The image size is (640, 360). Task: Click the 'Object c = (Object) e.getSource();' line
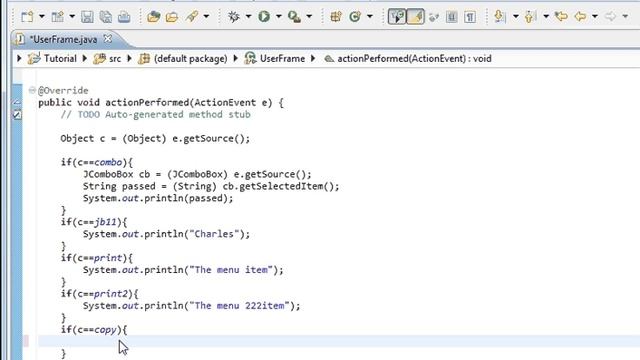(x=155, y=138)
